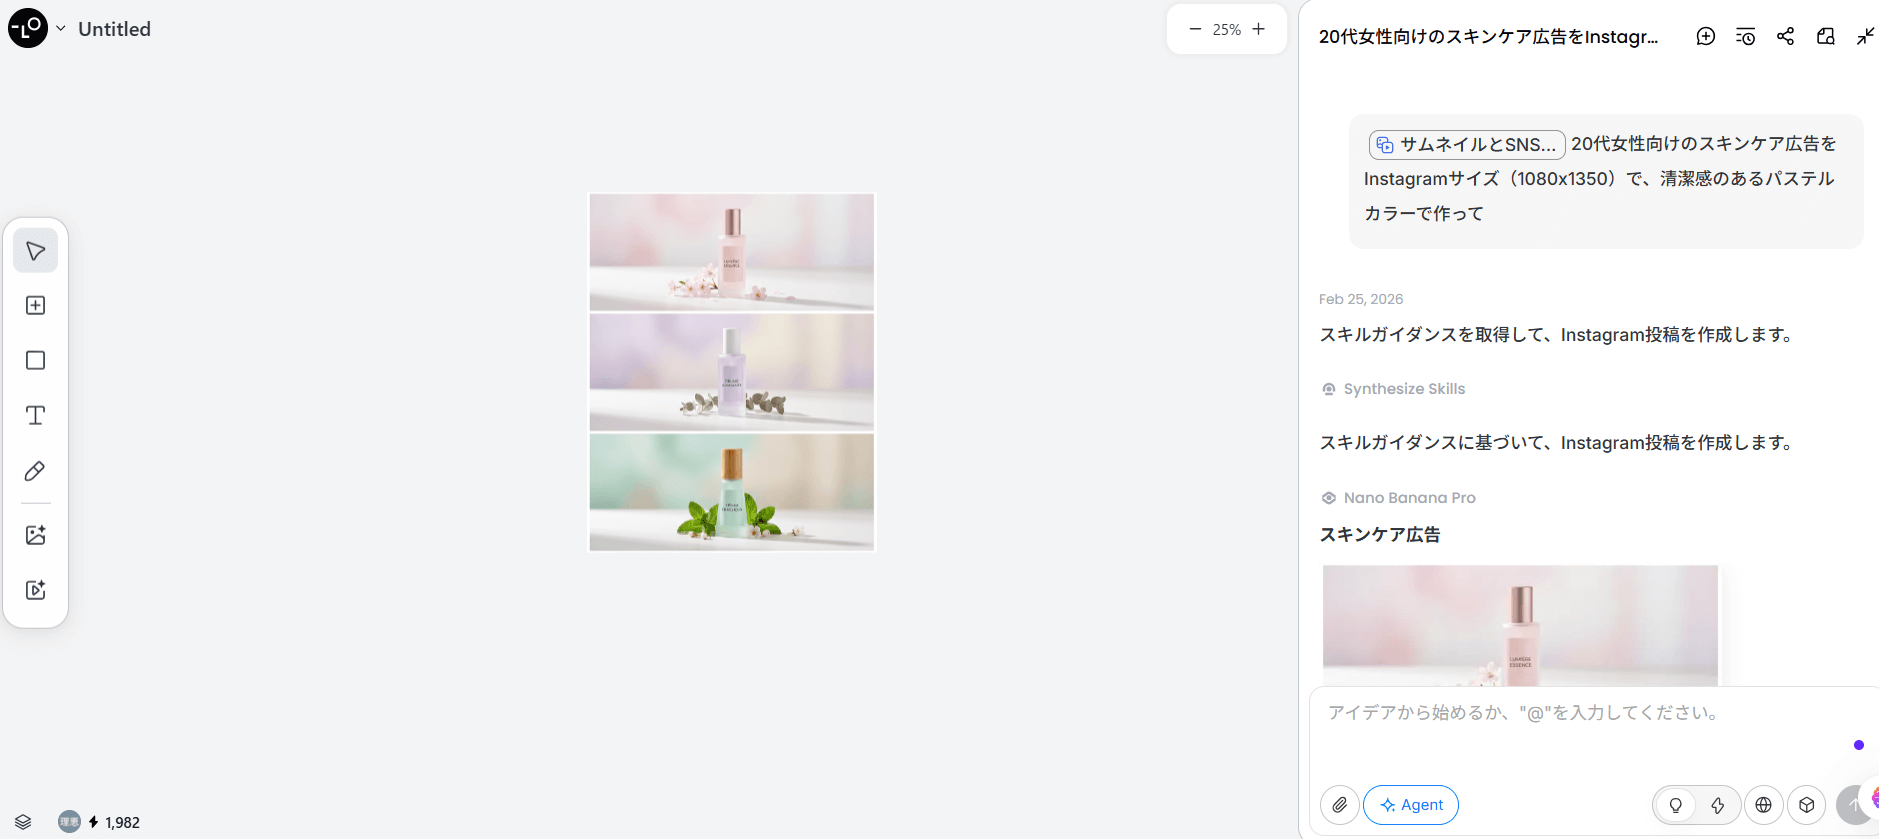The height and width of the screenshot is (839, 1879).
Task: Select the Frame add tool
Action: pos(35,306)
